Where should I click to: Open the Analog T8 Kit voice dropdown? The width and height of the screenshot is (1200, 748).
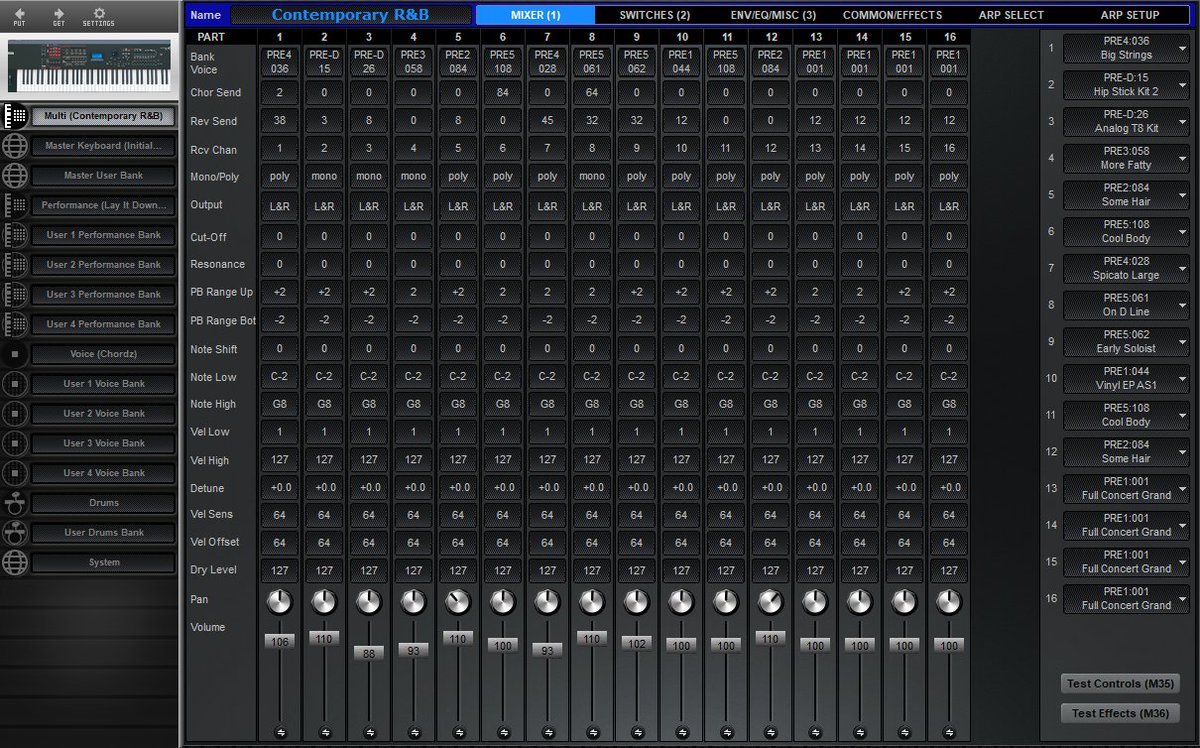tap(1126, 121)
